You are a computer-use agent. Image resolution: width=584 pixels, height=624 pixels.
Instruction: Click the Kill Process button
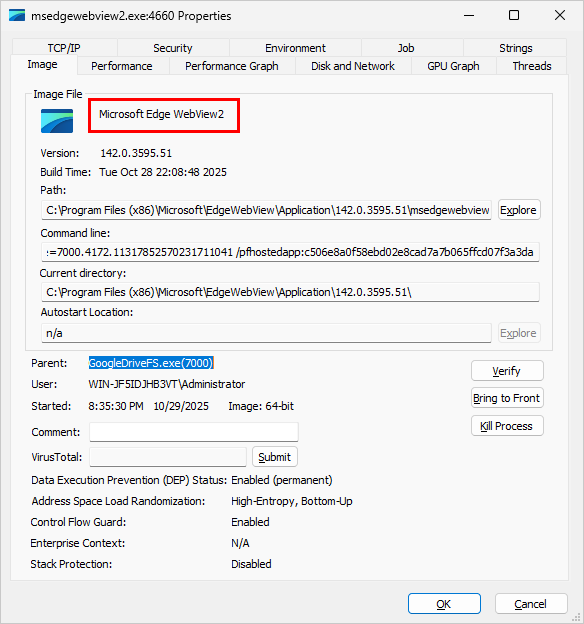click(x=507, y=426)
